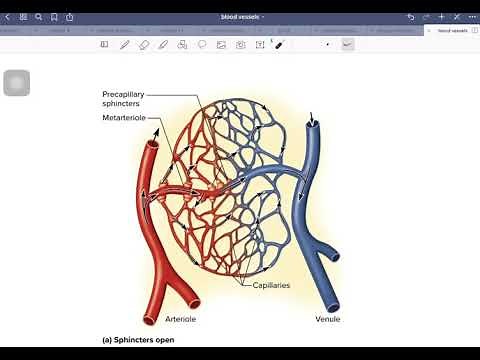Screen dimensions: 480x360
Task: Open the 'blood vessels' document title dropdown
Action: pos(242,17)
